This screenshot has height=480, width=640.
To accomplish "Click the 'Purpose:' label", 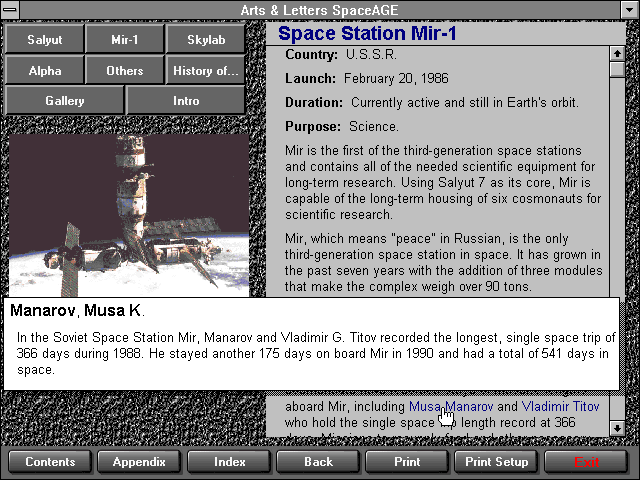I will 313,127.
